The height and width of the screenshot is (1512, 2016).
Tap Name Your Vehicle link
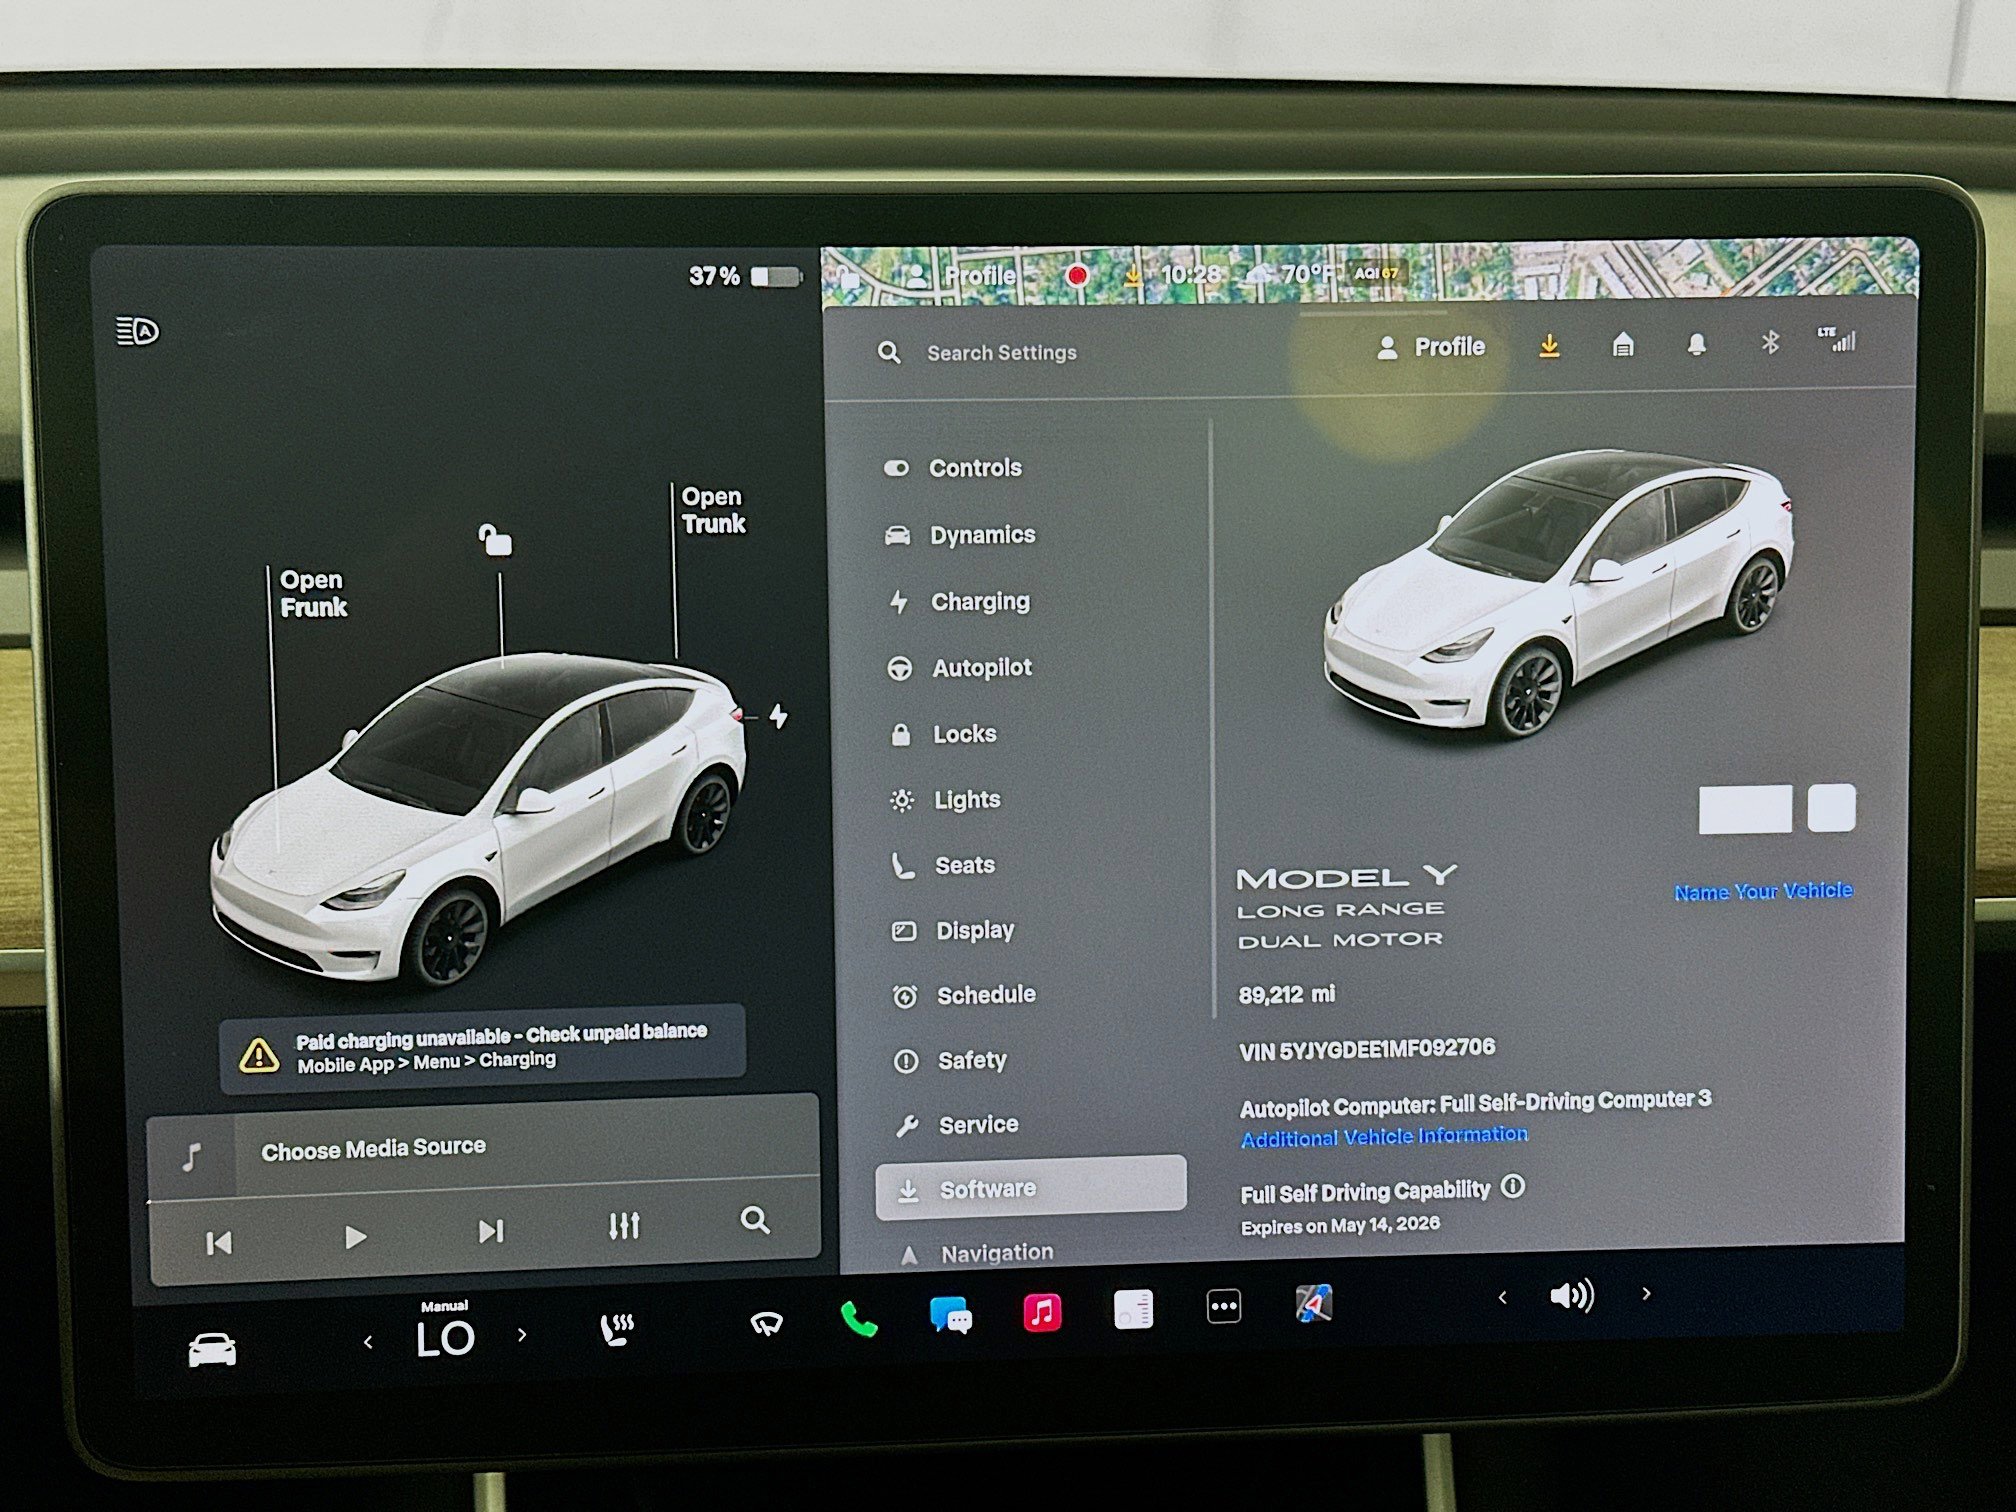click(x=1763, y=891)
